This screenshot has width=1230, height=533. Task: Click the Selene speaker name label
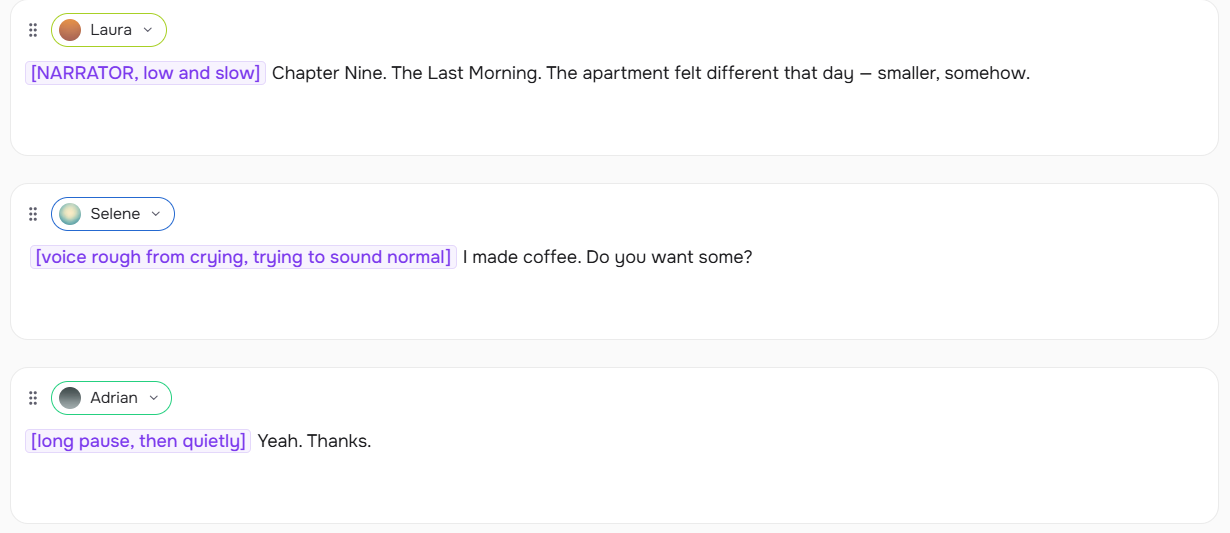tap(115, 214)
